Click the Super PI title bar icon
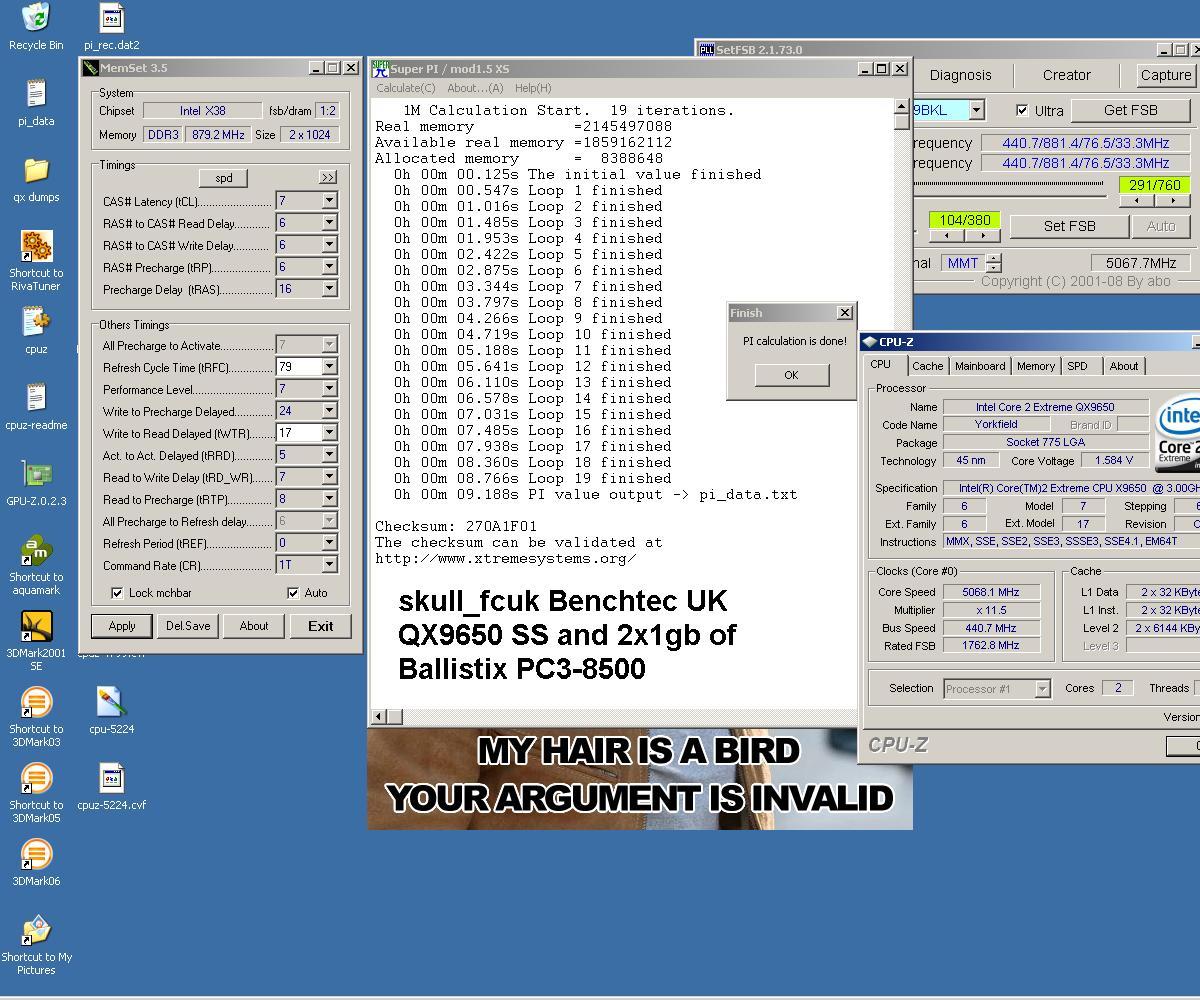The width and height of the screenshot is (1200, 1000). [380, 68]
